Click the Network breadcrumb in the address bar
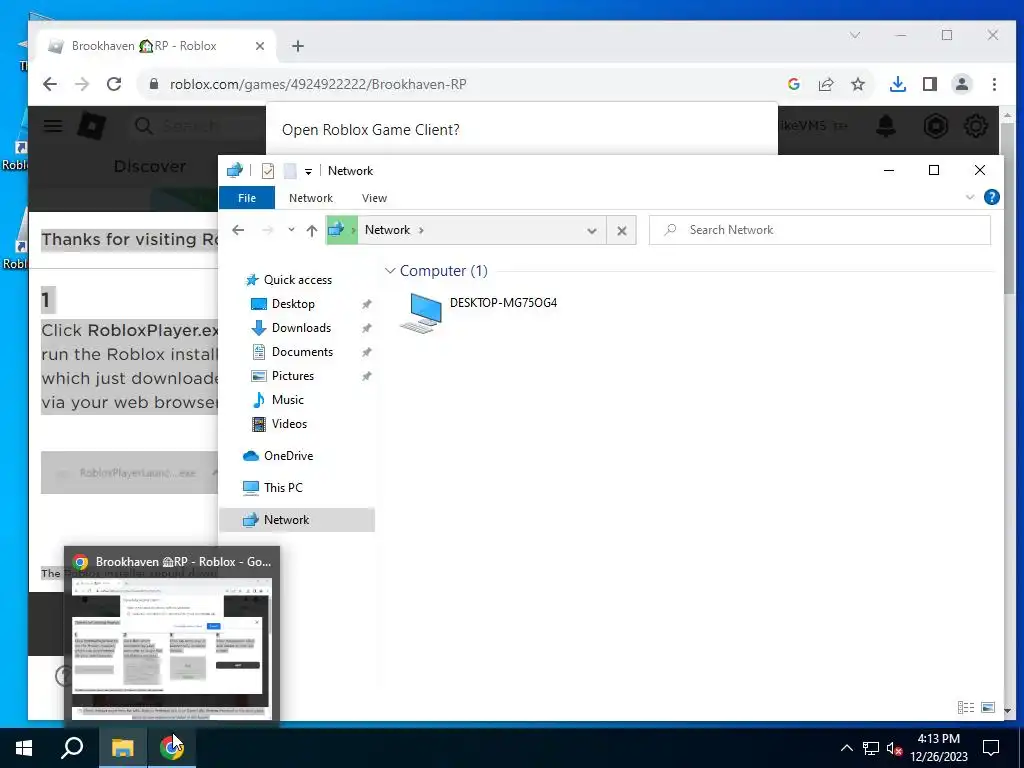 click(387, 230)
